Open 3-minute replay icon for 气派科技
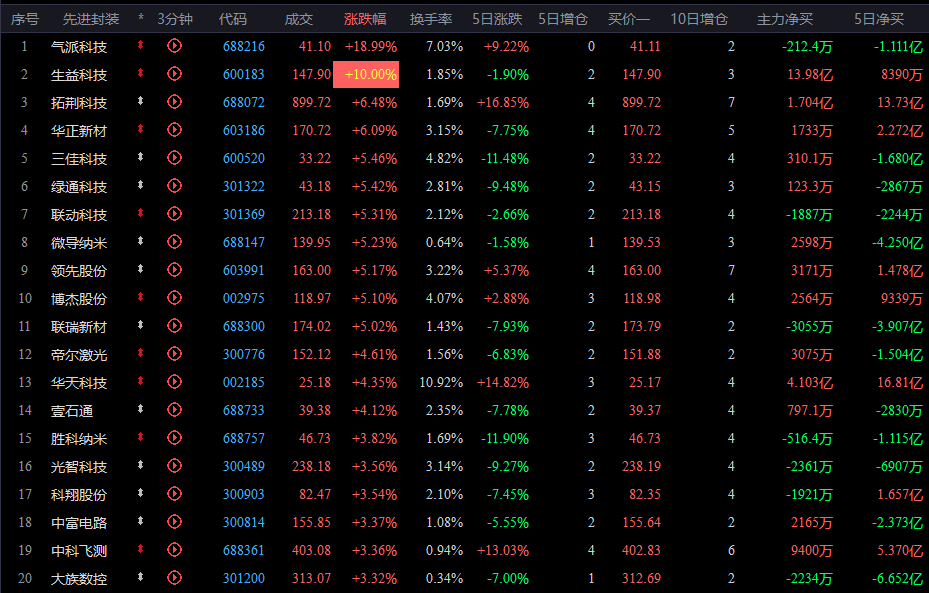 174,46
